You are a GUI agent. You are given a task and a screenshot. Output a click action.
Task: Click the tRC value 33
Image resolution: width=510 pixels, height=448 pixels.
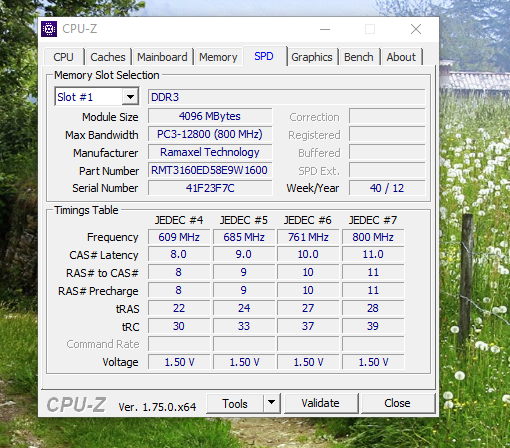click(244, 326)
